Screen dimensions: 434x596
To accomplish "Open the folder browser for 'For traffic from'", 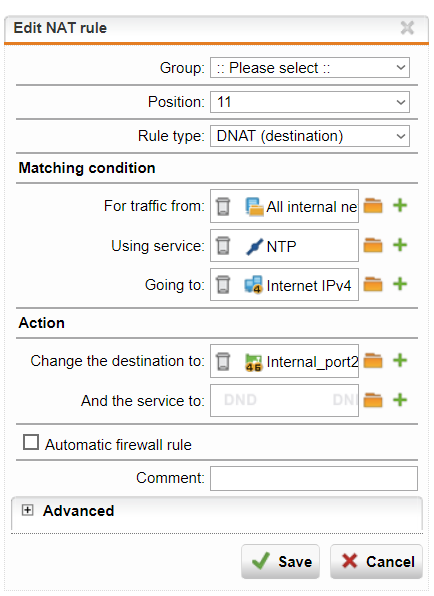I will click(373, 206).
